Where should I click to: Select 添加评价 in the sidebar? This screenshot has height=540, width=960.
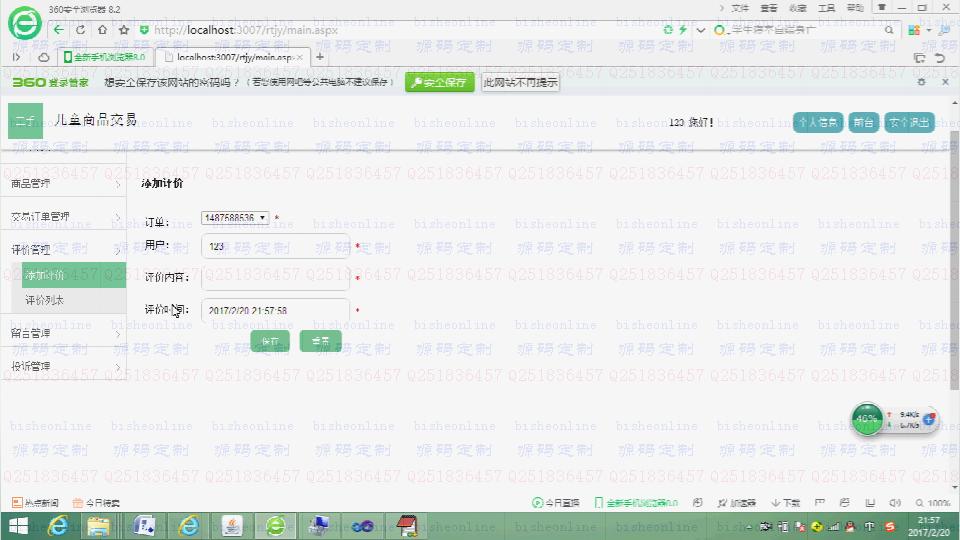[x=73, y=275]
